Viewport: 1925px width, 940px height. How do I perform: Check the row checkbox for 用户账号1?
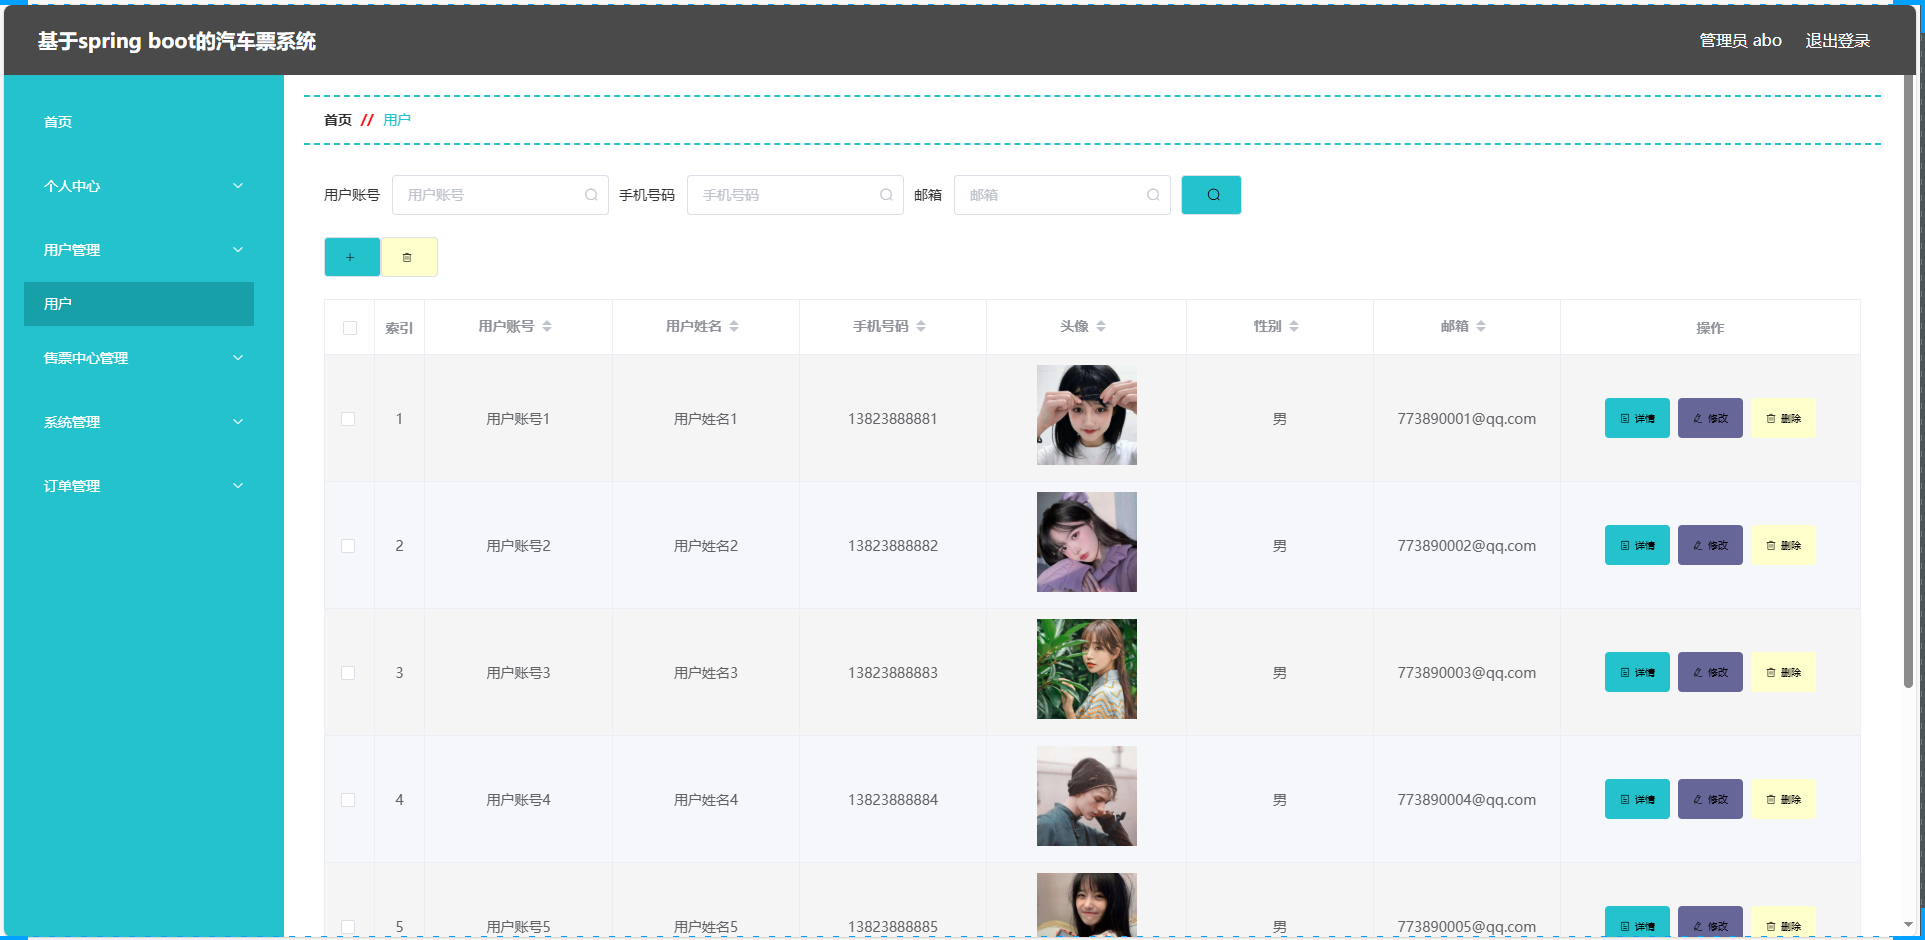348,419
